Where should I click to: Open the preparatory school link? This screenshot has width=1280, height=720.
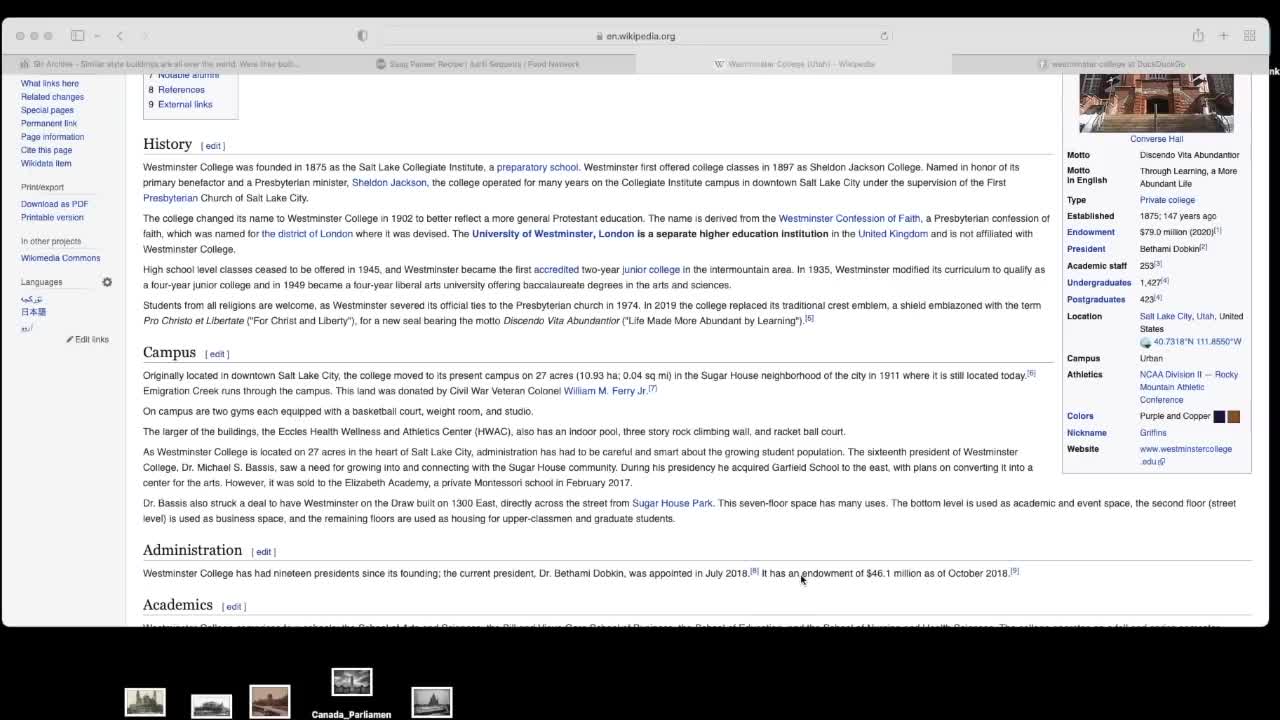coord(537,167)
